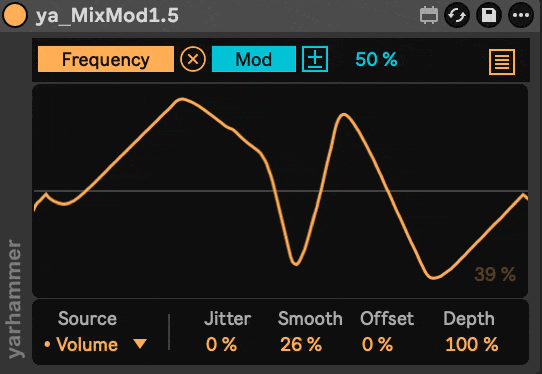Click the 50 % modulation amount value
Screen dimensions: 542x374
tap(376, 59)
